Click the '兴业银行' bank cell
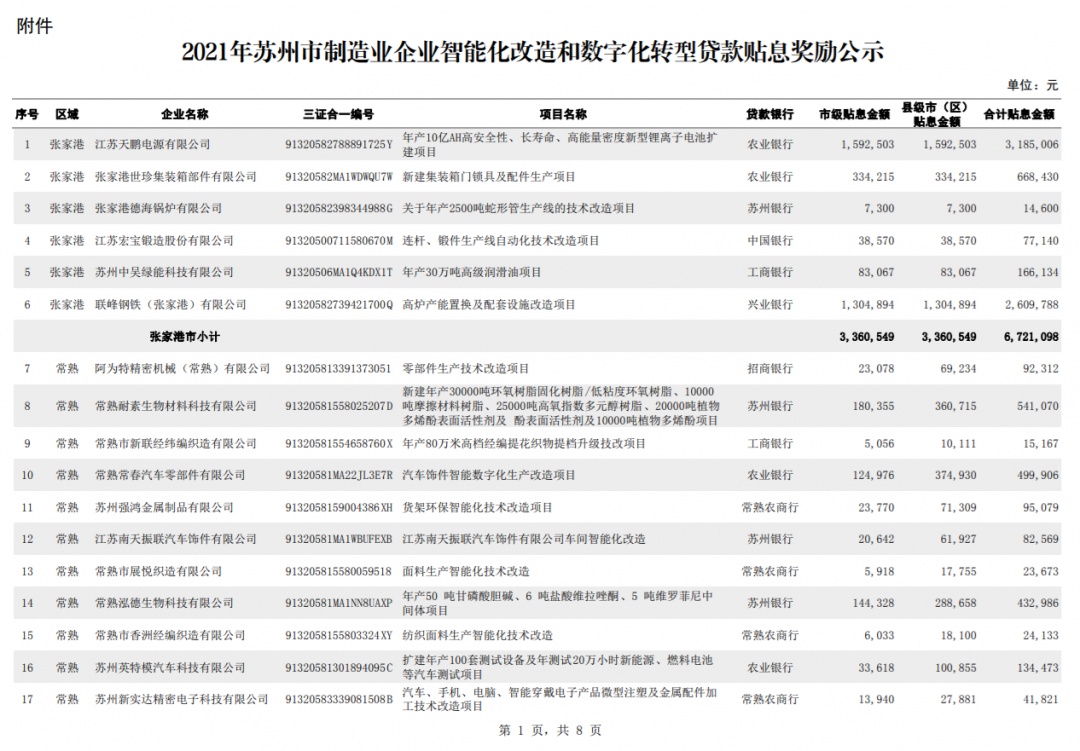The height and width of the screenshot is (751, 1080). 769,305
